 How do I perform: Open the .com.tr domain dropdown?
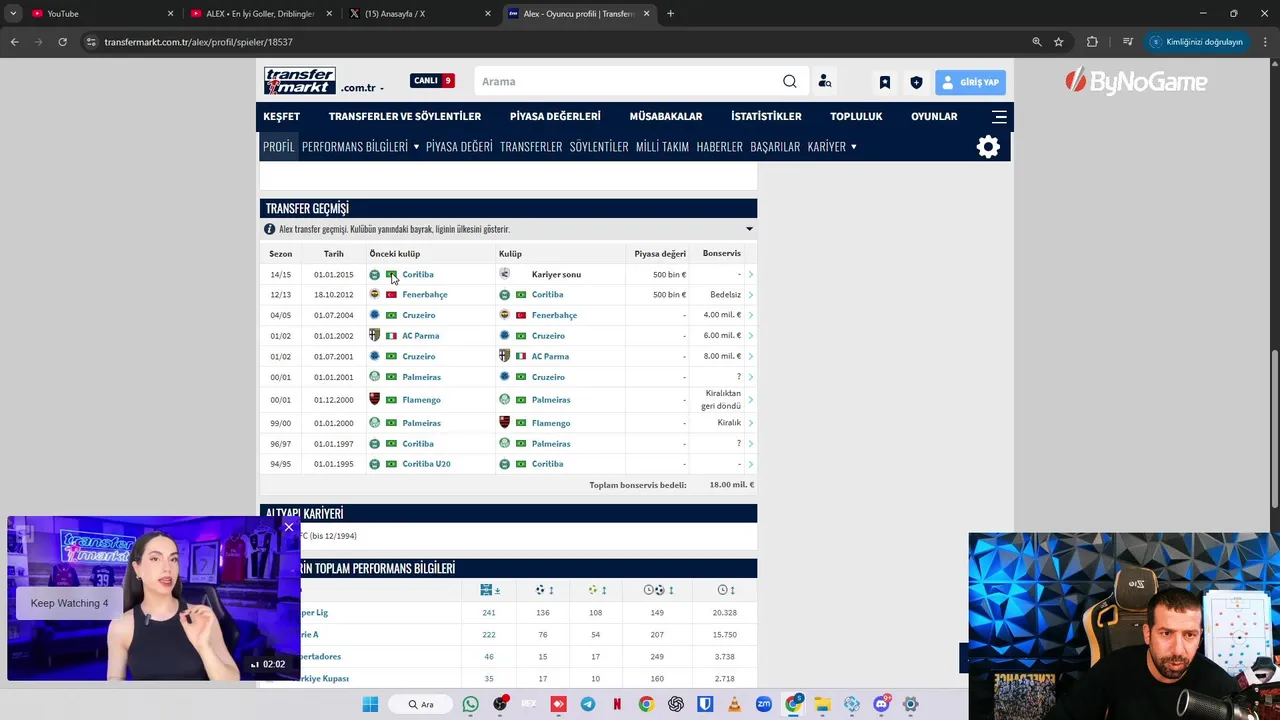[x=362, y=88]
